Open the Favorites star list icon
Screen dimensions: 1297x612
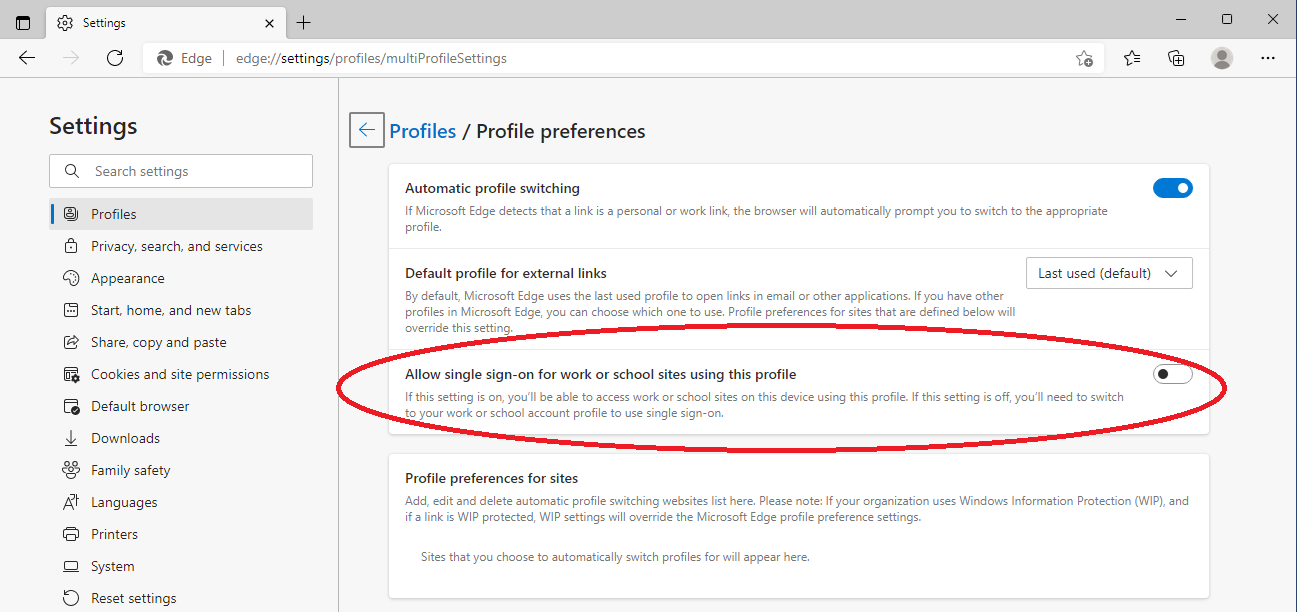click(x=1131, y=58)
